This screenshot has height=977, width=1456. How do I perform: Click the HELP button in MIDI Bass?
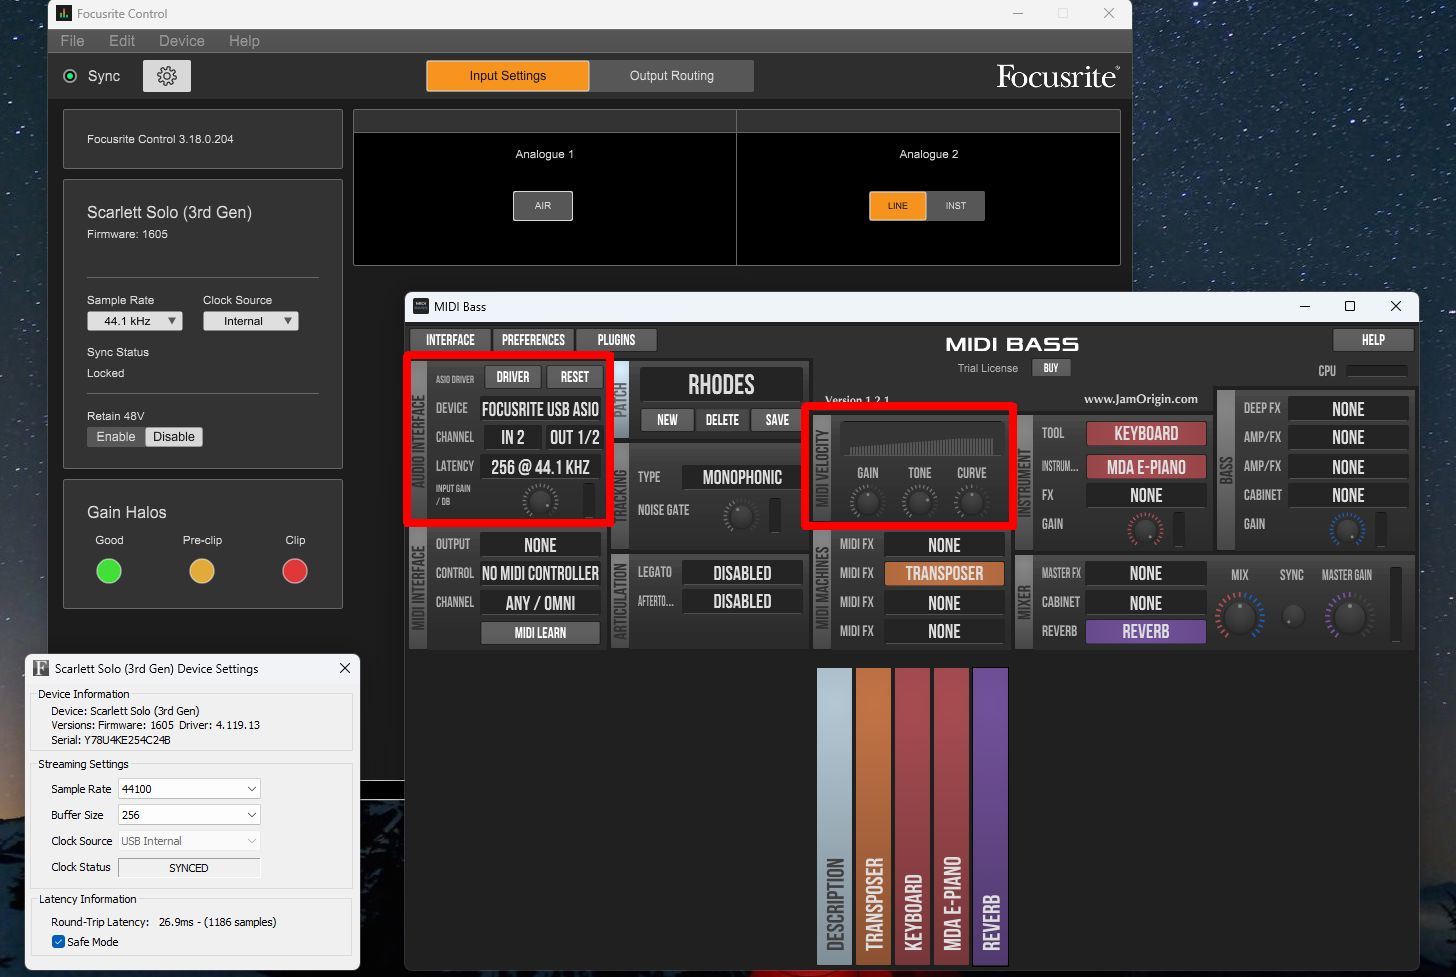point(1373,340)
